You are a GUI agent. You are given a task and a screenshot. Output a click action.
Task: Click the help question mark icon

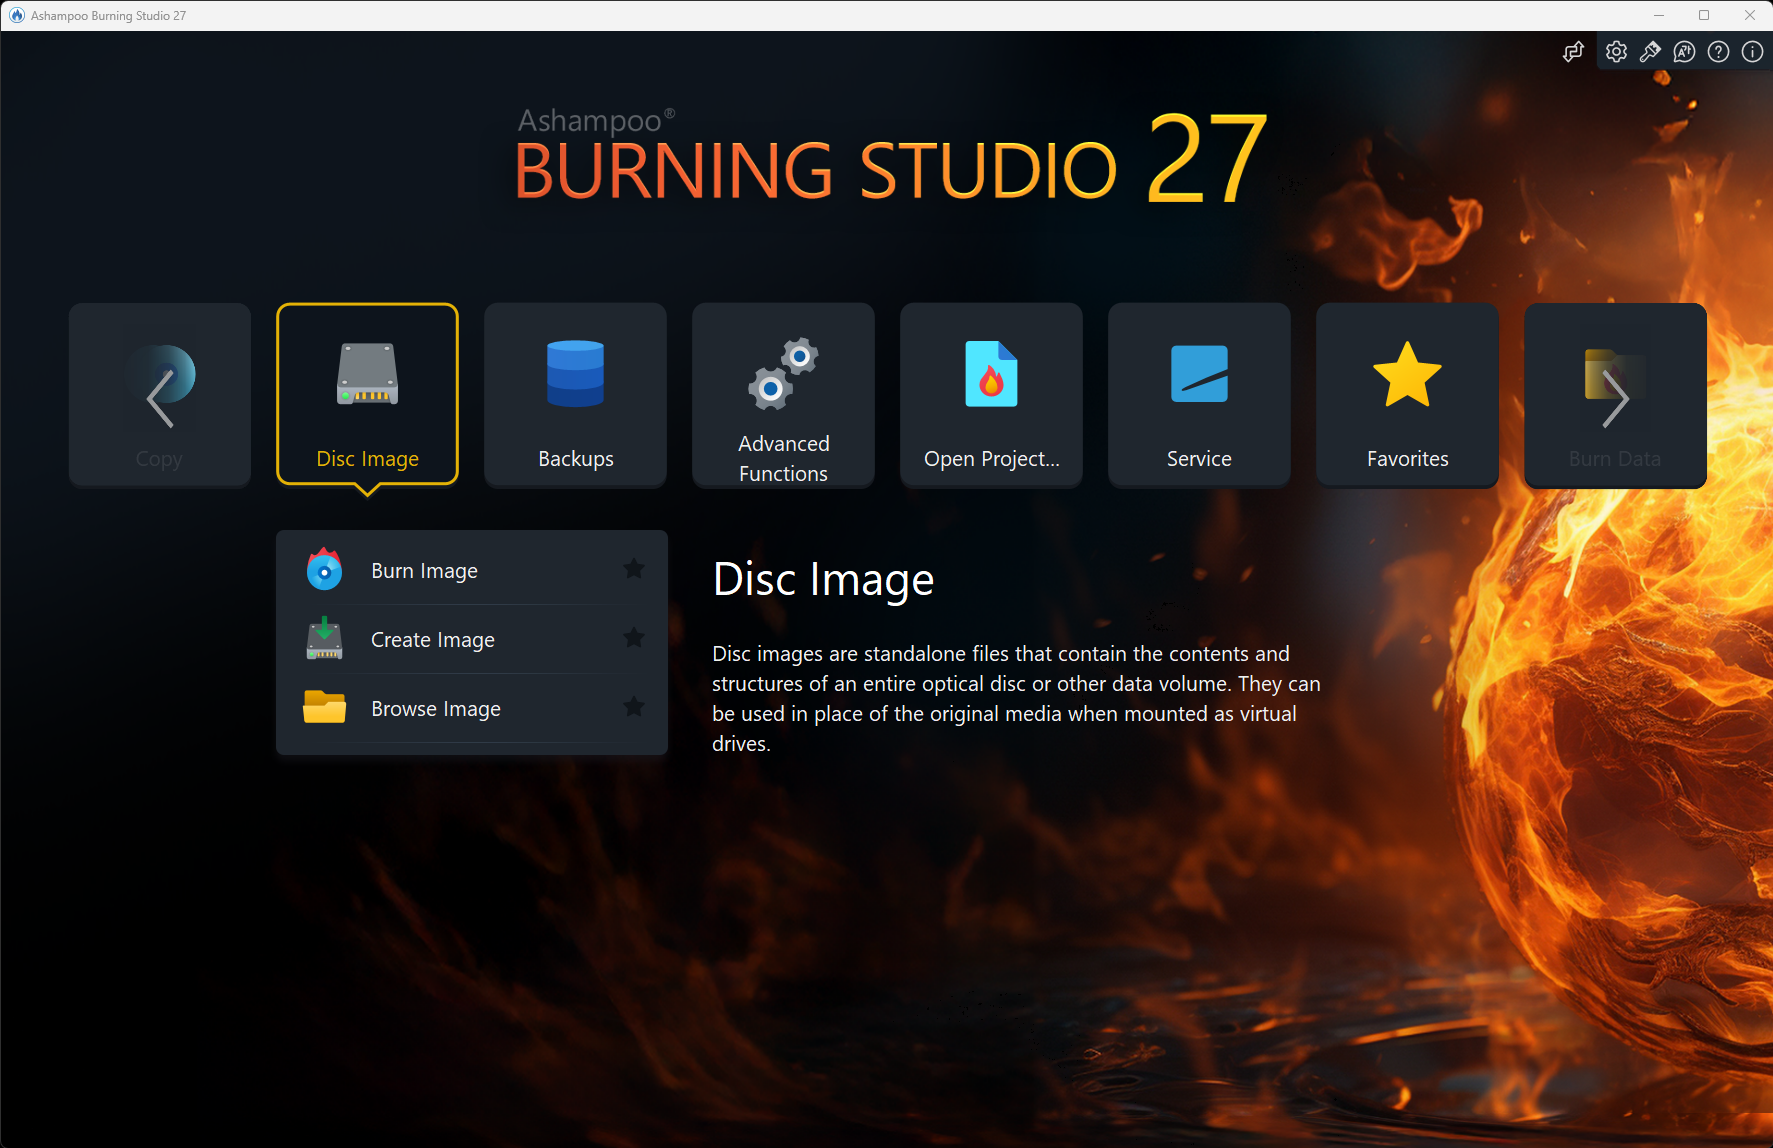click(1718, 51)
